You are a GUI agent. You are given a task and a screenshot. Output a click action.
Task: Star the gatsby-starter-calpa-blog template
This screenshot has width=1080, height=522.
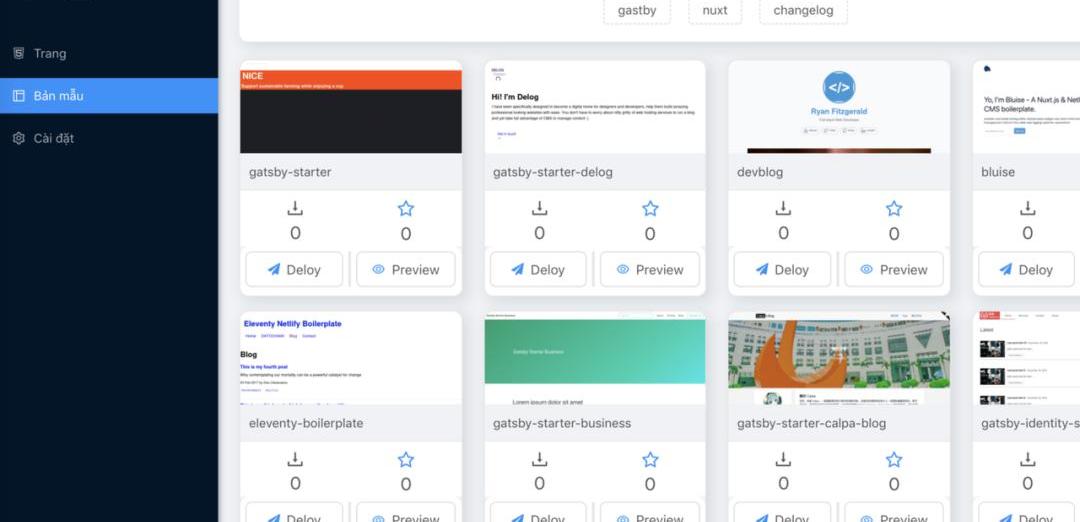(893, 460)
